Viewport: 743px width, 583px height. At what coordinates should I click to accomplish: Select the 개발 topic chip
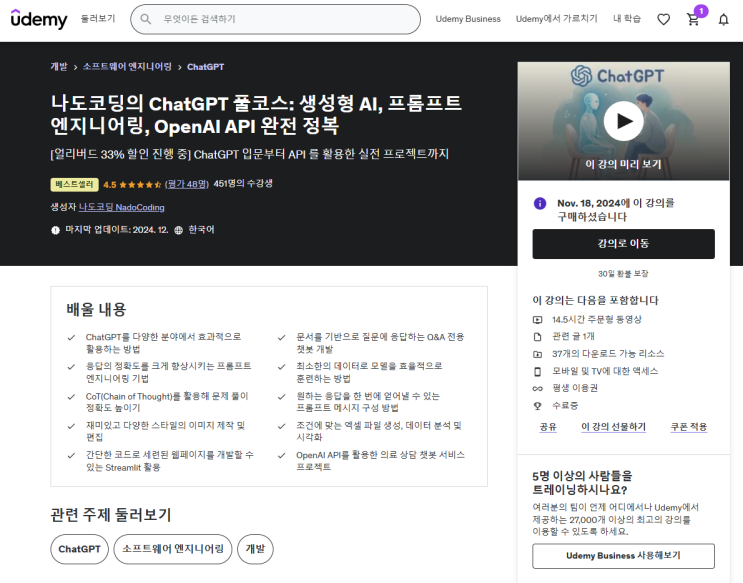tap(255, 549)
